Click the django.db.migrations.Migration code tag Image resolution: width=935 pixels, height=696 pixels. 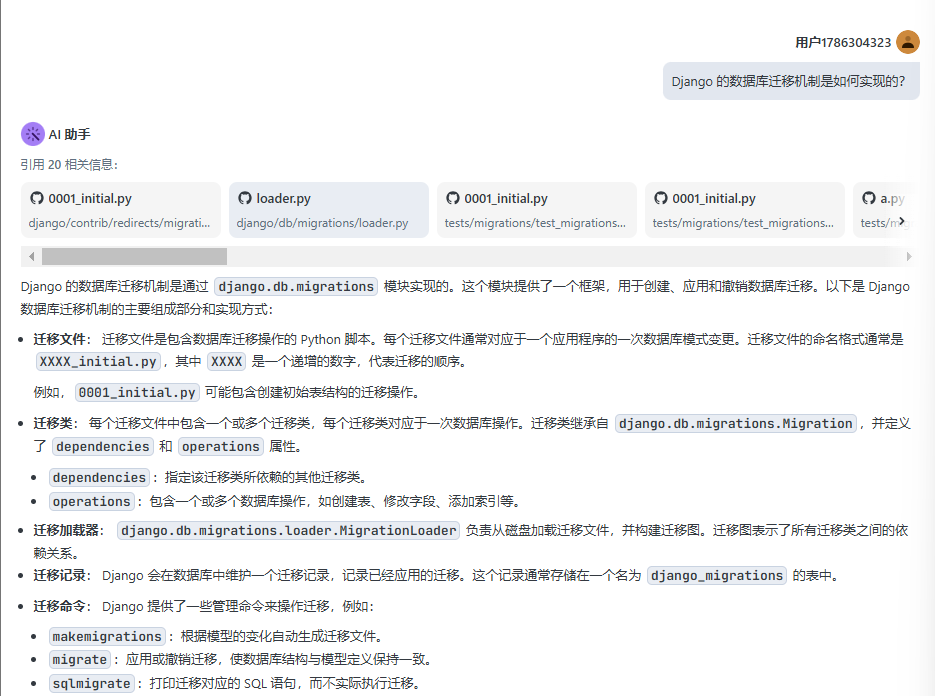(x=736, y=423)
